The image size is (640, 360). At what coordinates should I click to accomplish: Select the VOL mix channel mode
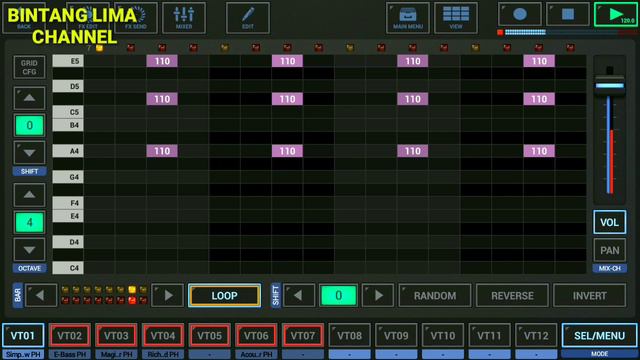(609, 222)
